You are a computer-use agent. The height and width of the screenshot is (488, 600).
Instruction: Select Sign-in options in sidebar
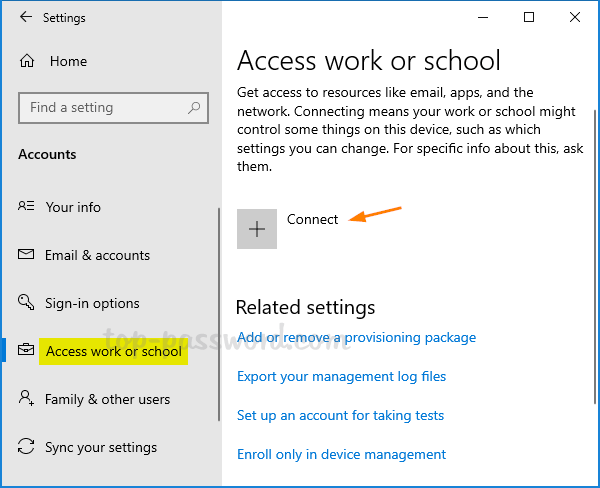(92, 303)
